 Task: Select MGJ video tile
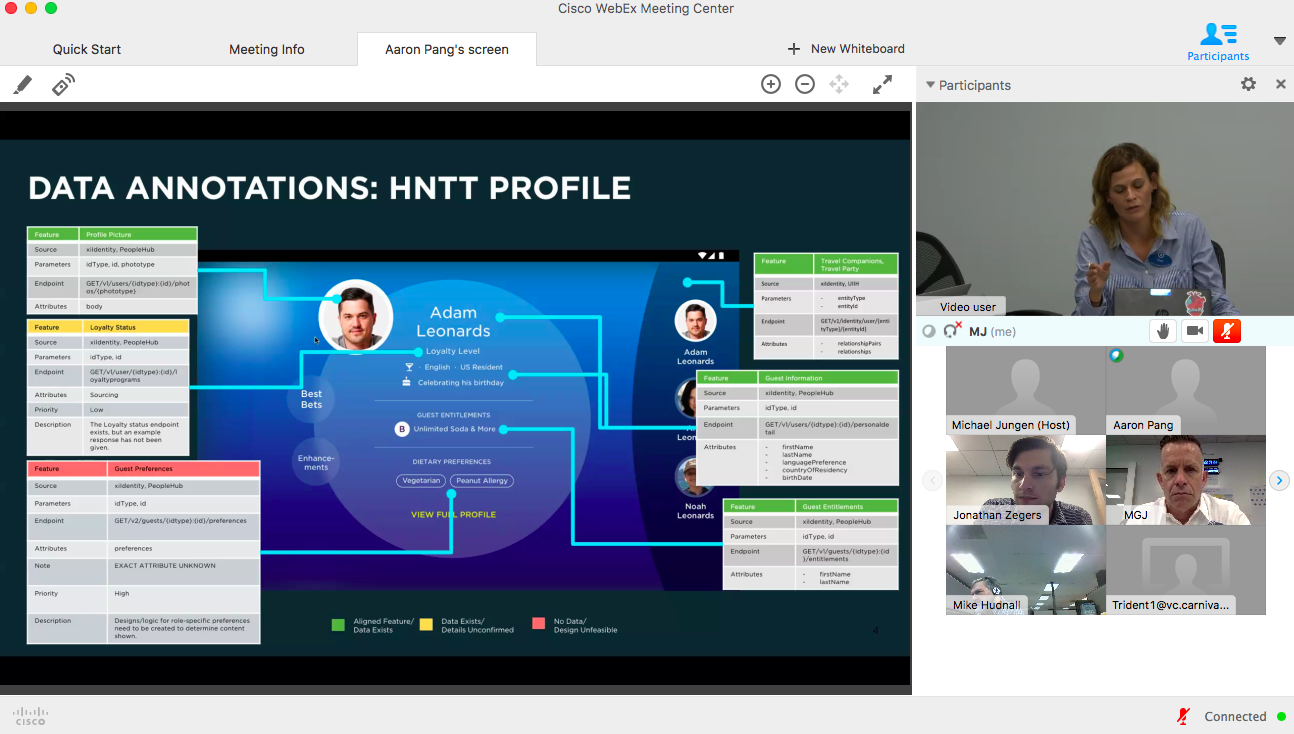click(1186, 480)
